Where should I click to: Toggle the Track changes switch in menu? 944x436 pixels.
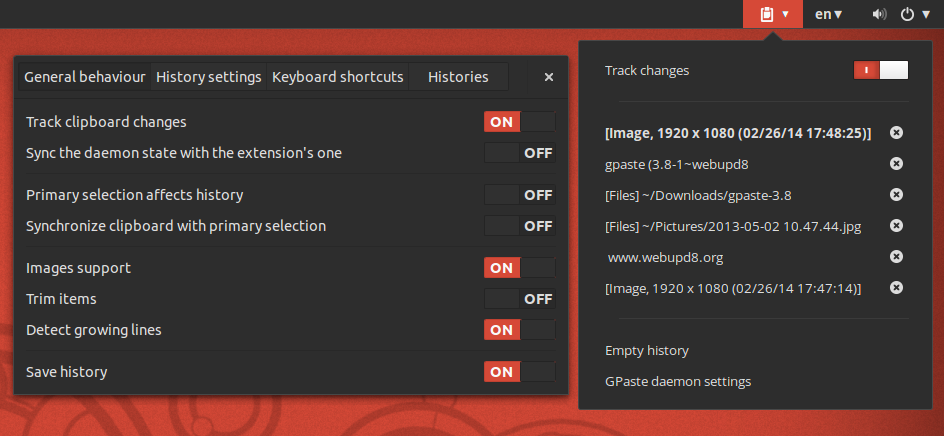[880, 70]
